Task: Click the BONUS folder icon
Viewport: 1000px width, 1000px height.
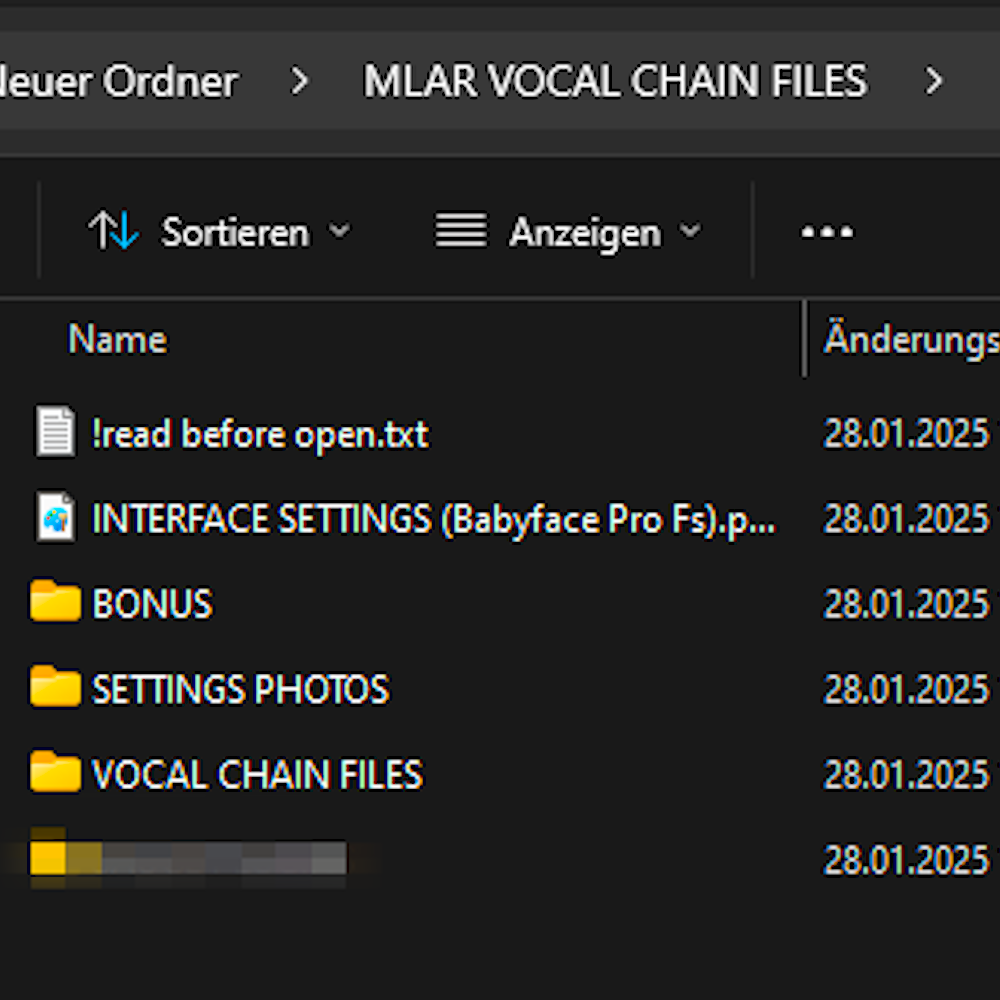Action: (55, 603)
